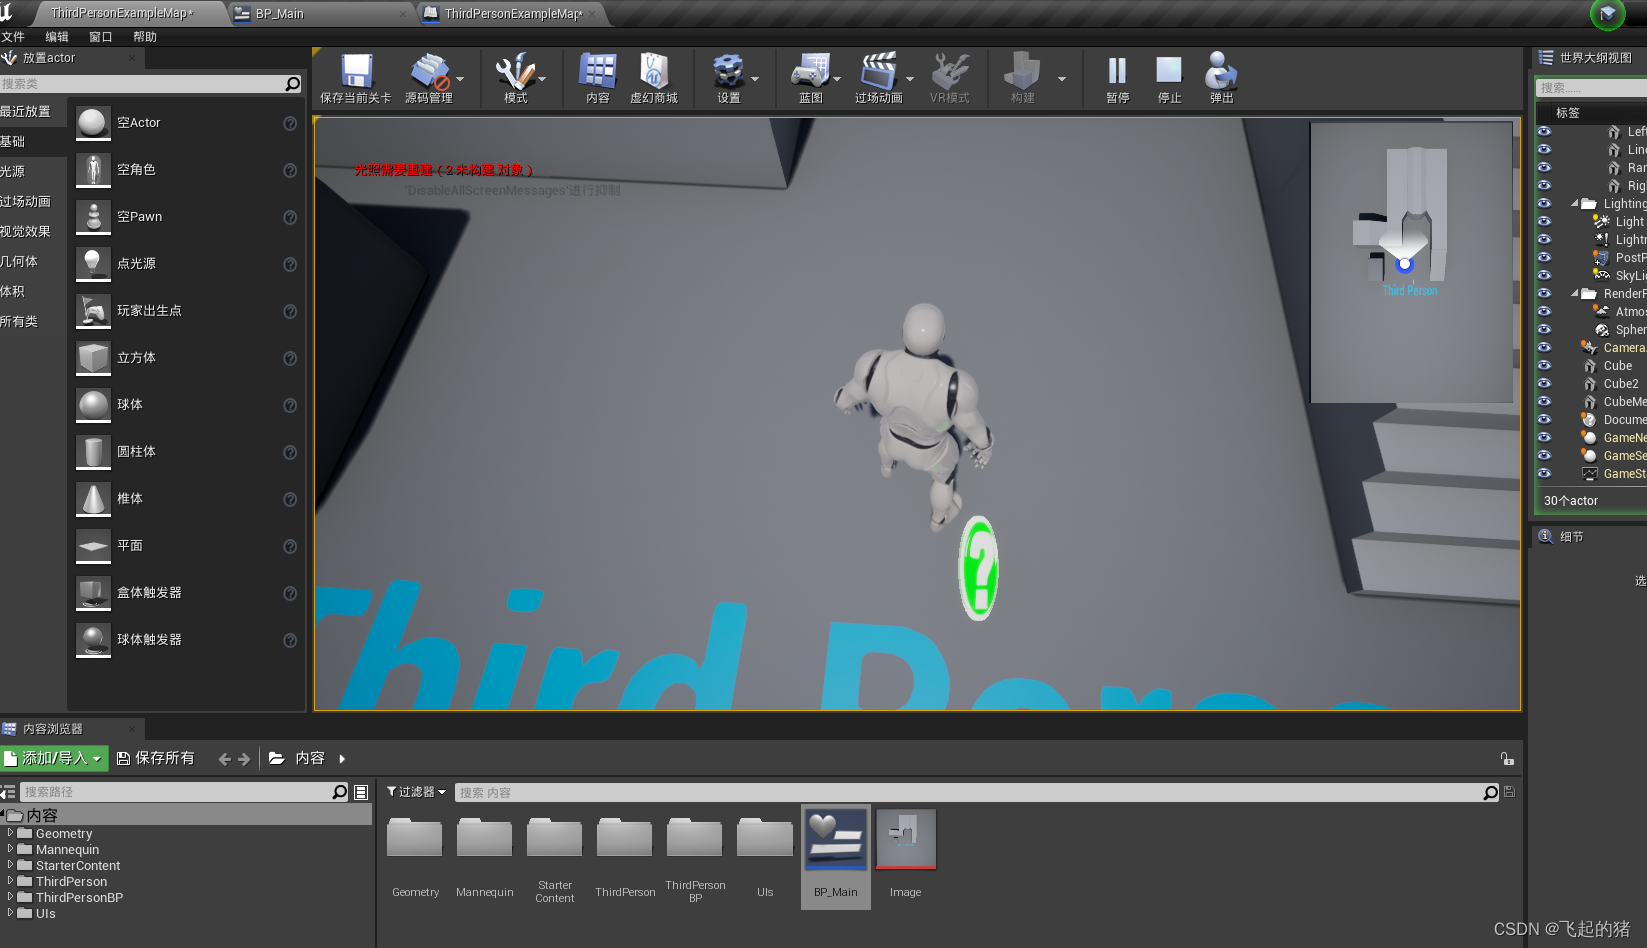Select the 球体 sphere icon
Screen dimensions: 1647x948
93,405
